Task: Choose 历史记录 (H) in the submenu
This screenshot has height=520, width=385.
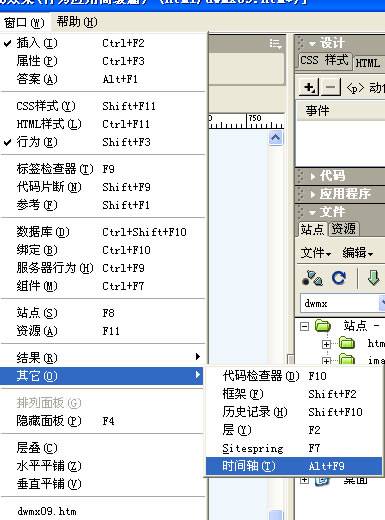Action: point(294,412)
